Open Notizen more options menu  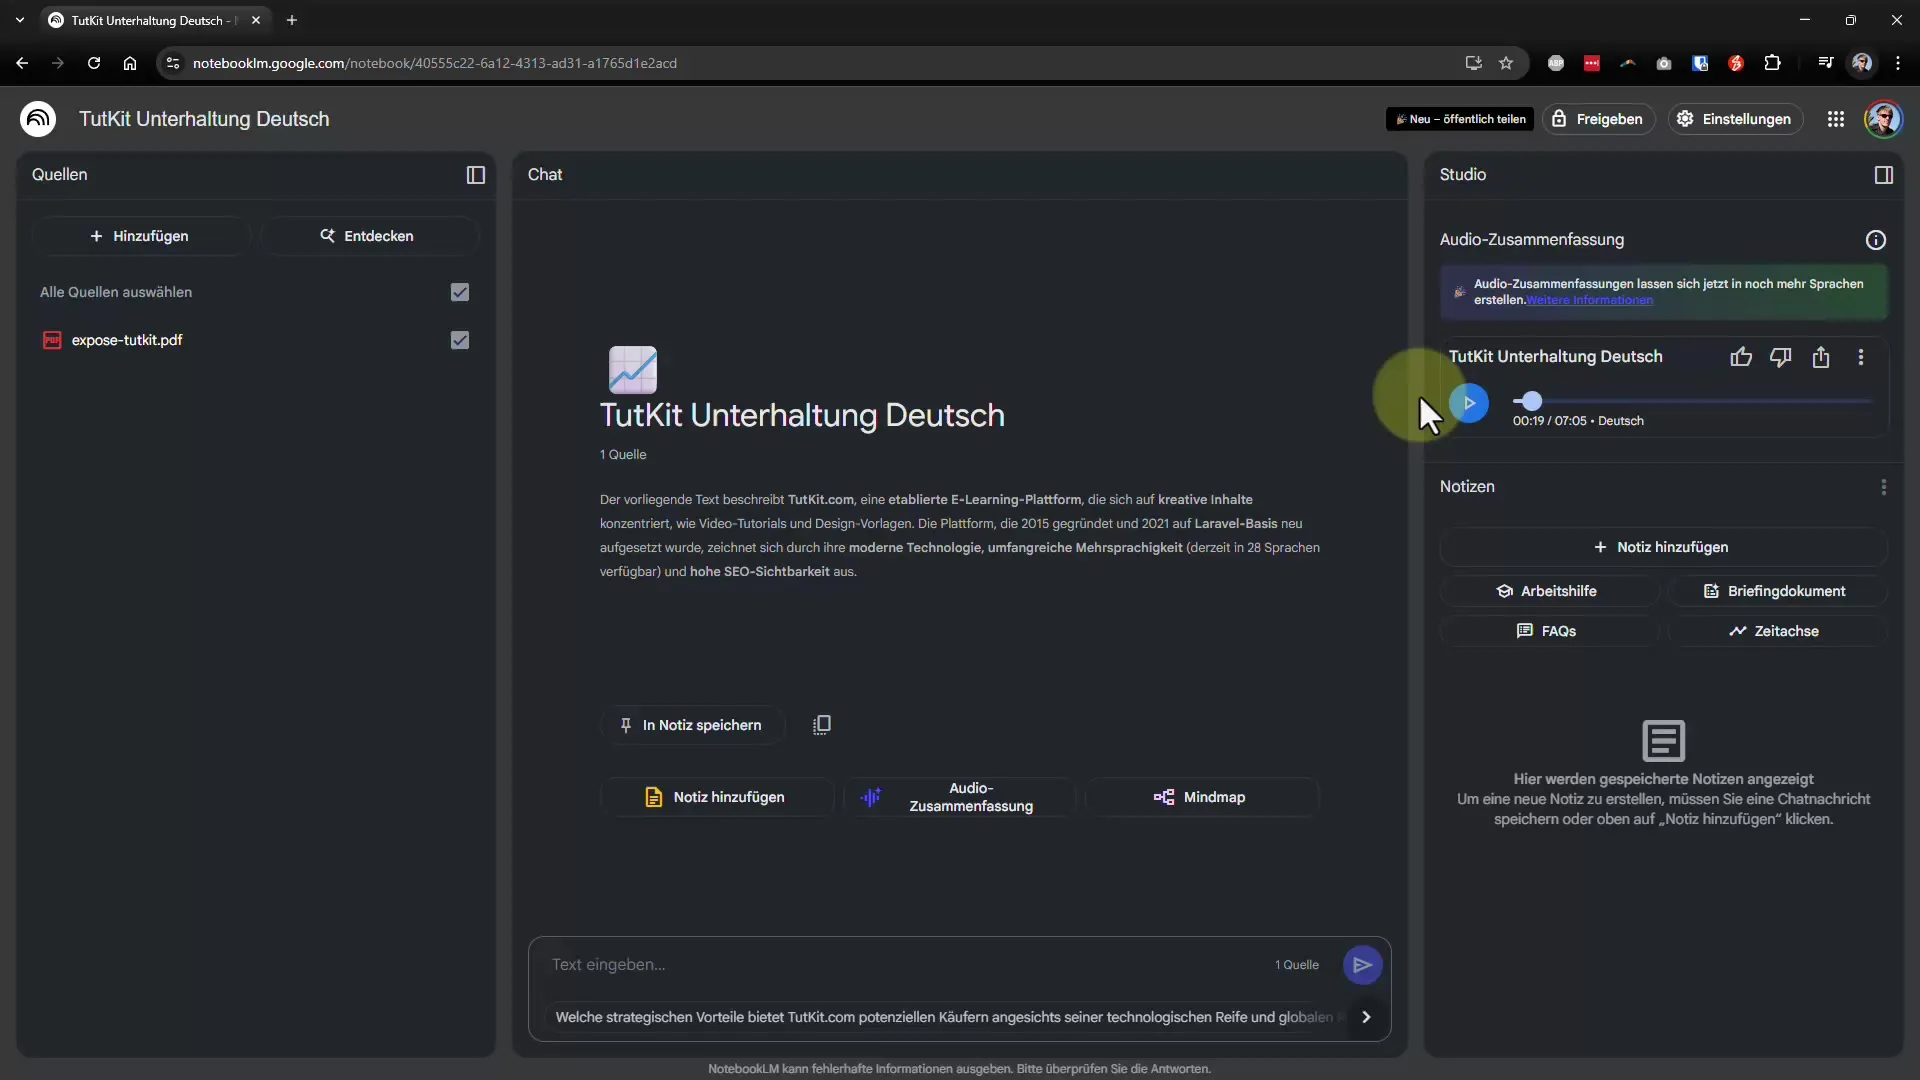(1884, 487)
